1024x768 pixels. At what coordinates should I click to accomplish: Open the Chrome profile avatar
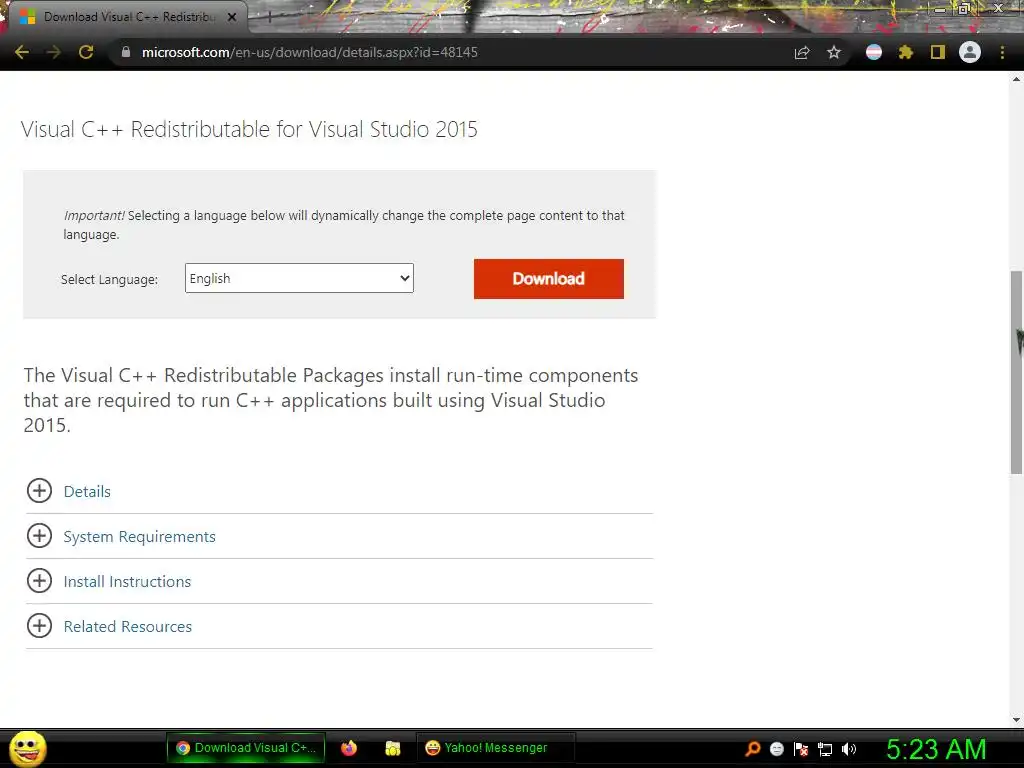coord(970,52)
